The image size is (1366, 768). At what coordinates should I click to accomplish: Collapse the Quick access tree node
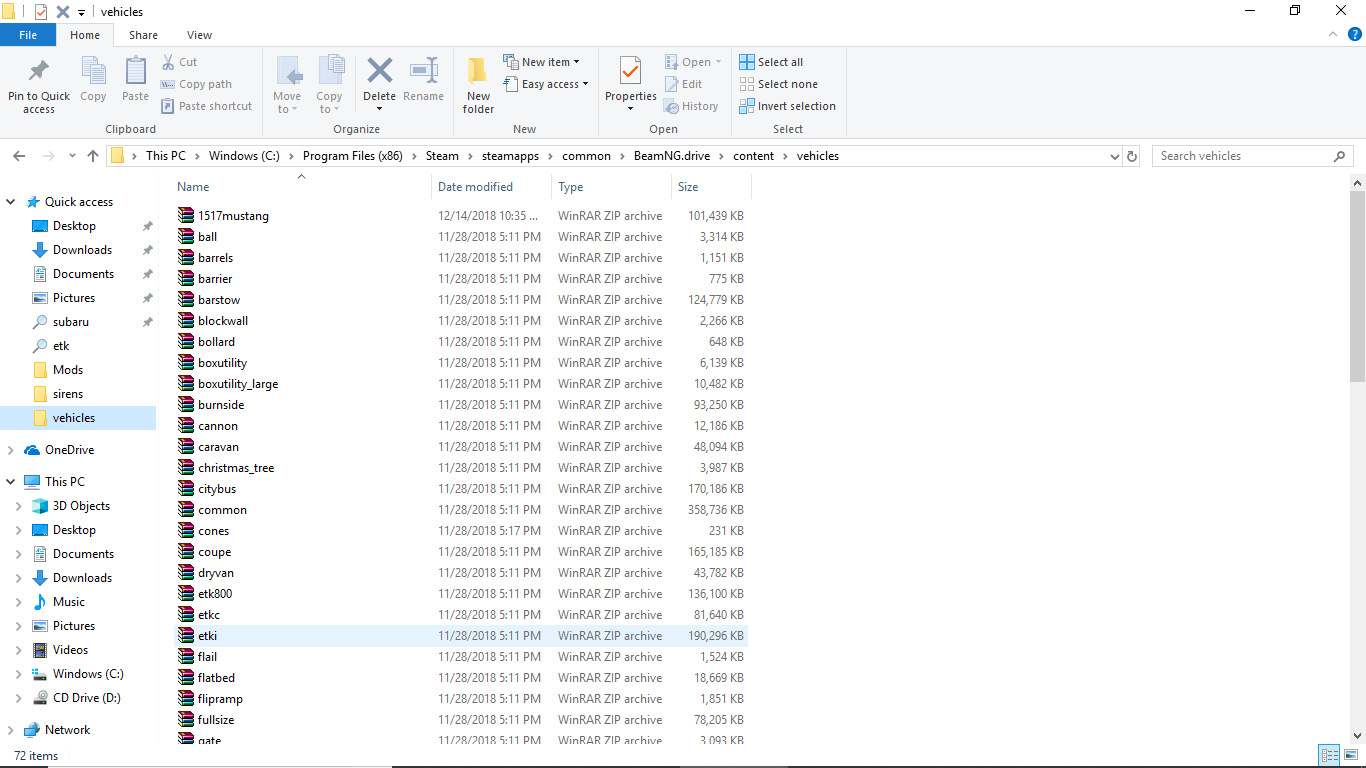click(x=11, y=202)
